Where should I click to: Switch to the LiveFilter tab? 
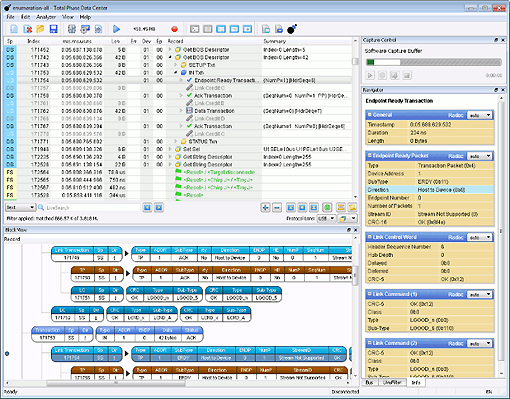point(392,383)
